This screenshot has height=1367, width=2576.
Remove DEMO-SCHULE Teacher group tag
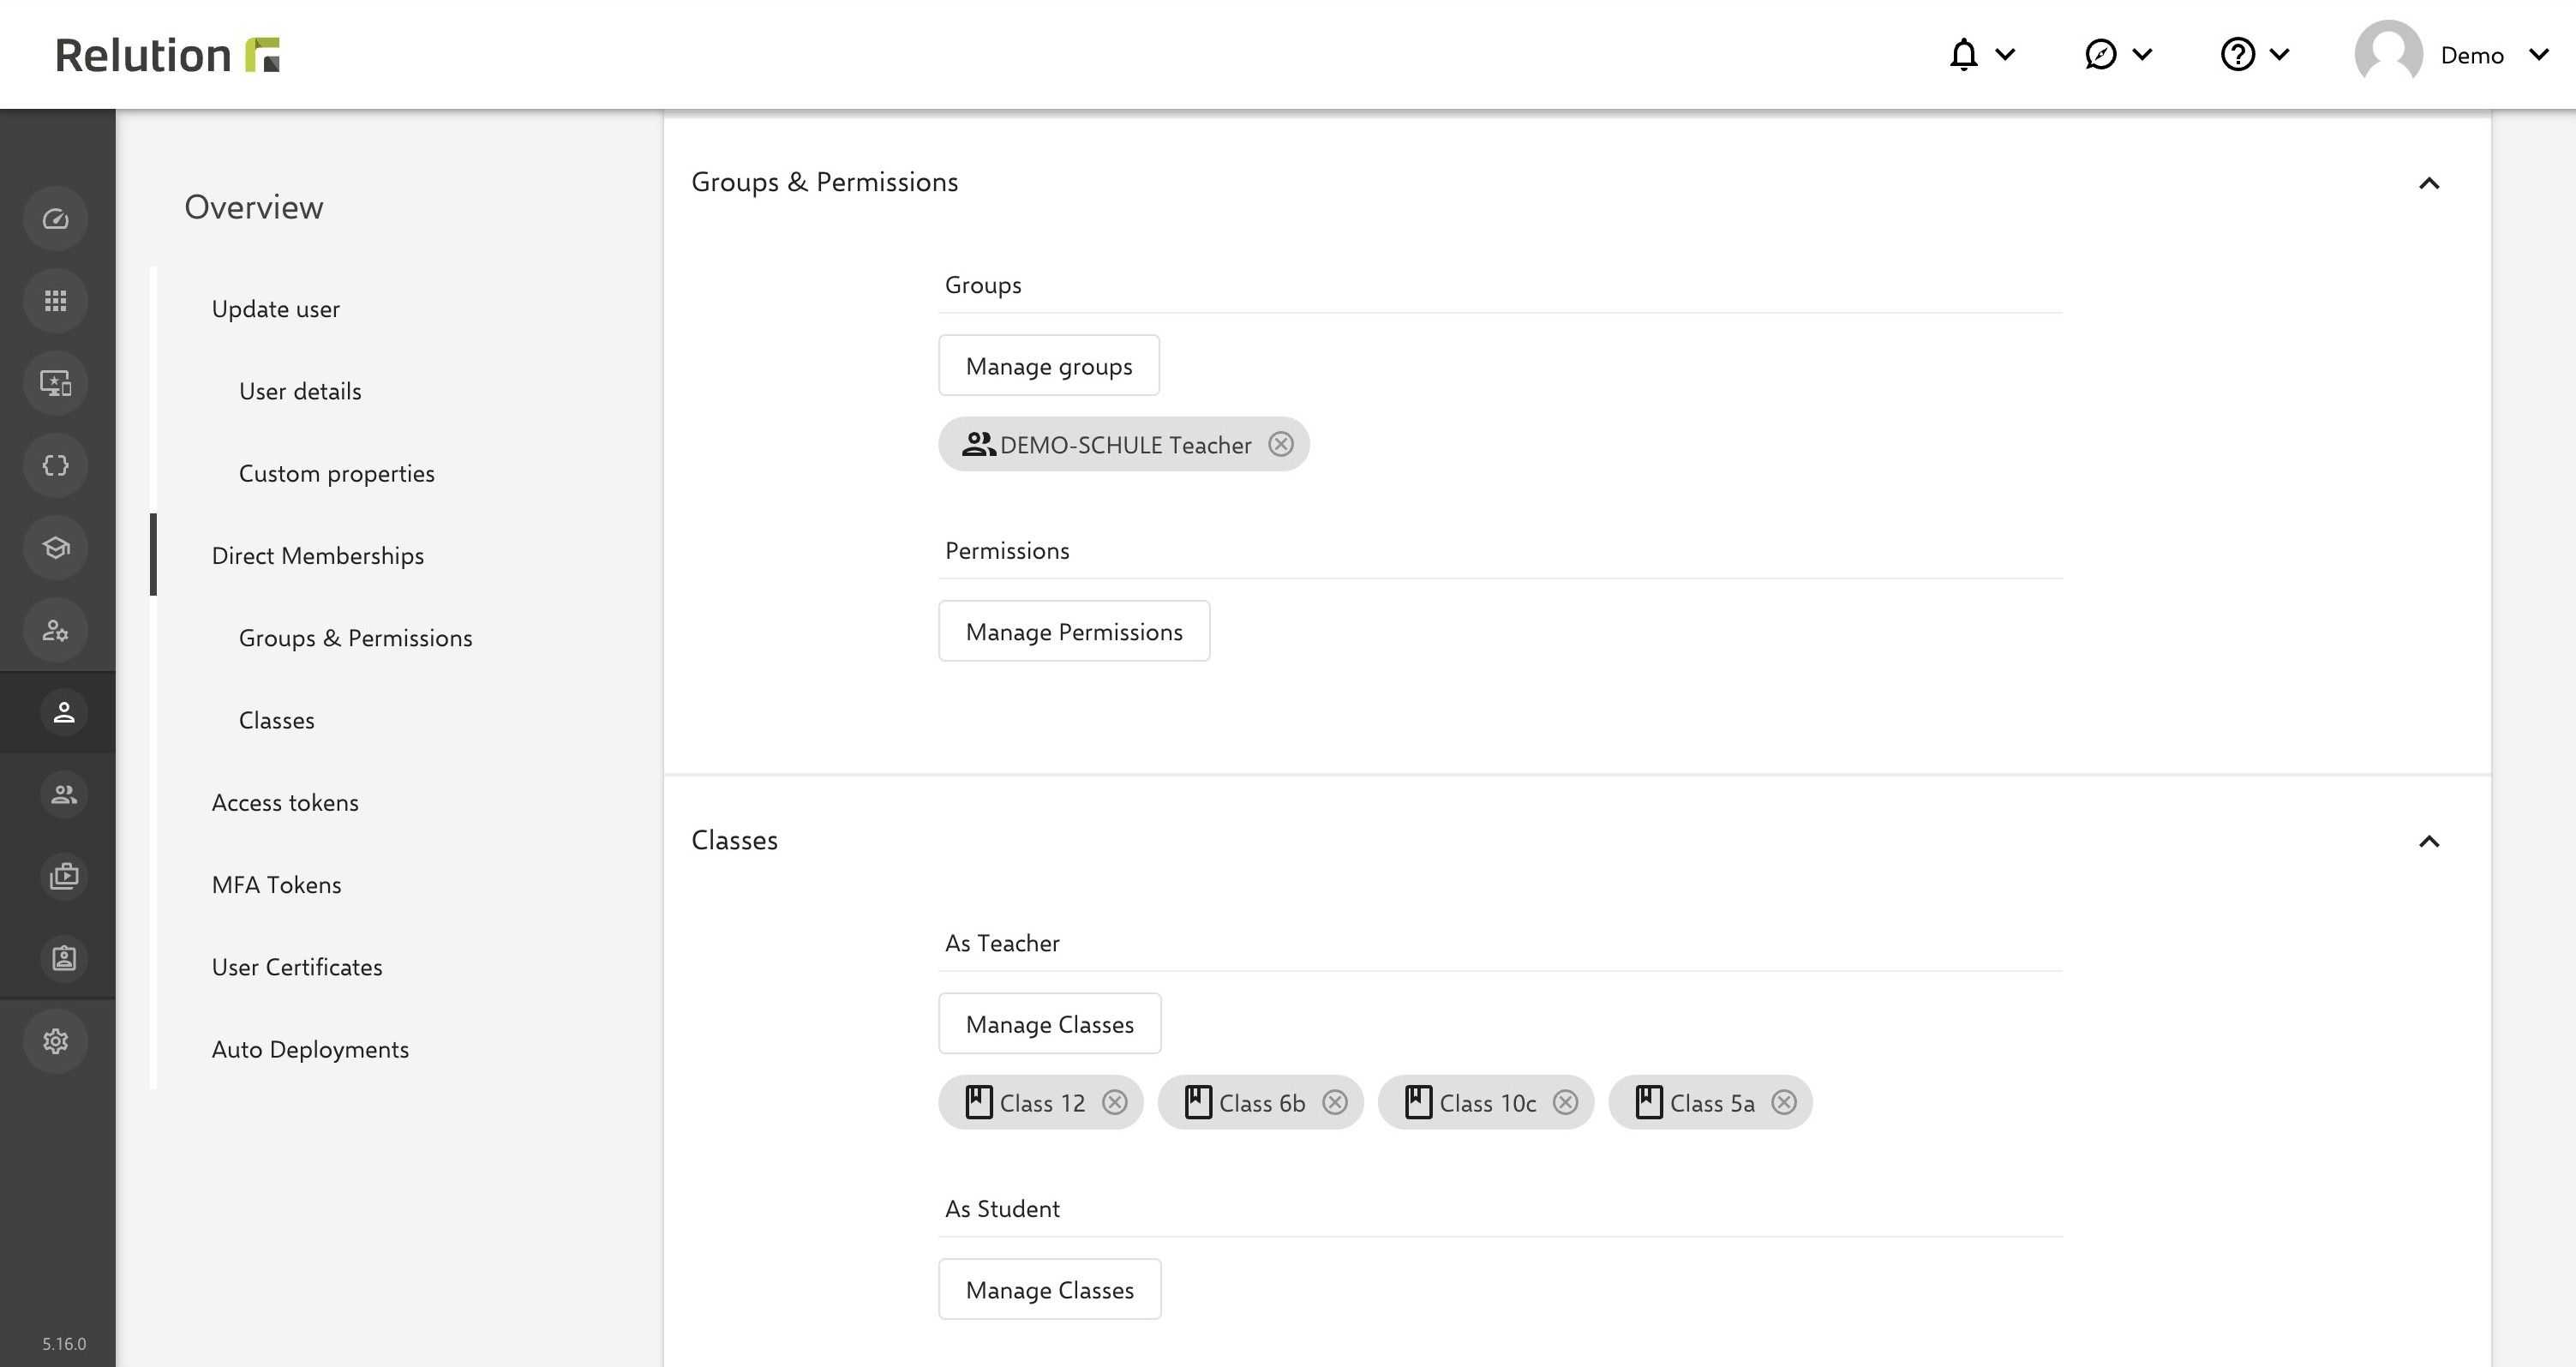tap(1281, 443)
